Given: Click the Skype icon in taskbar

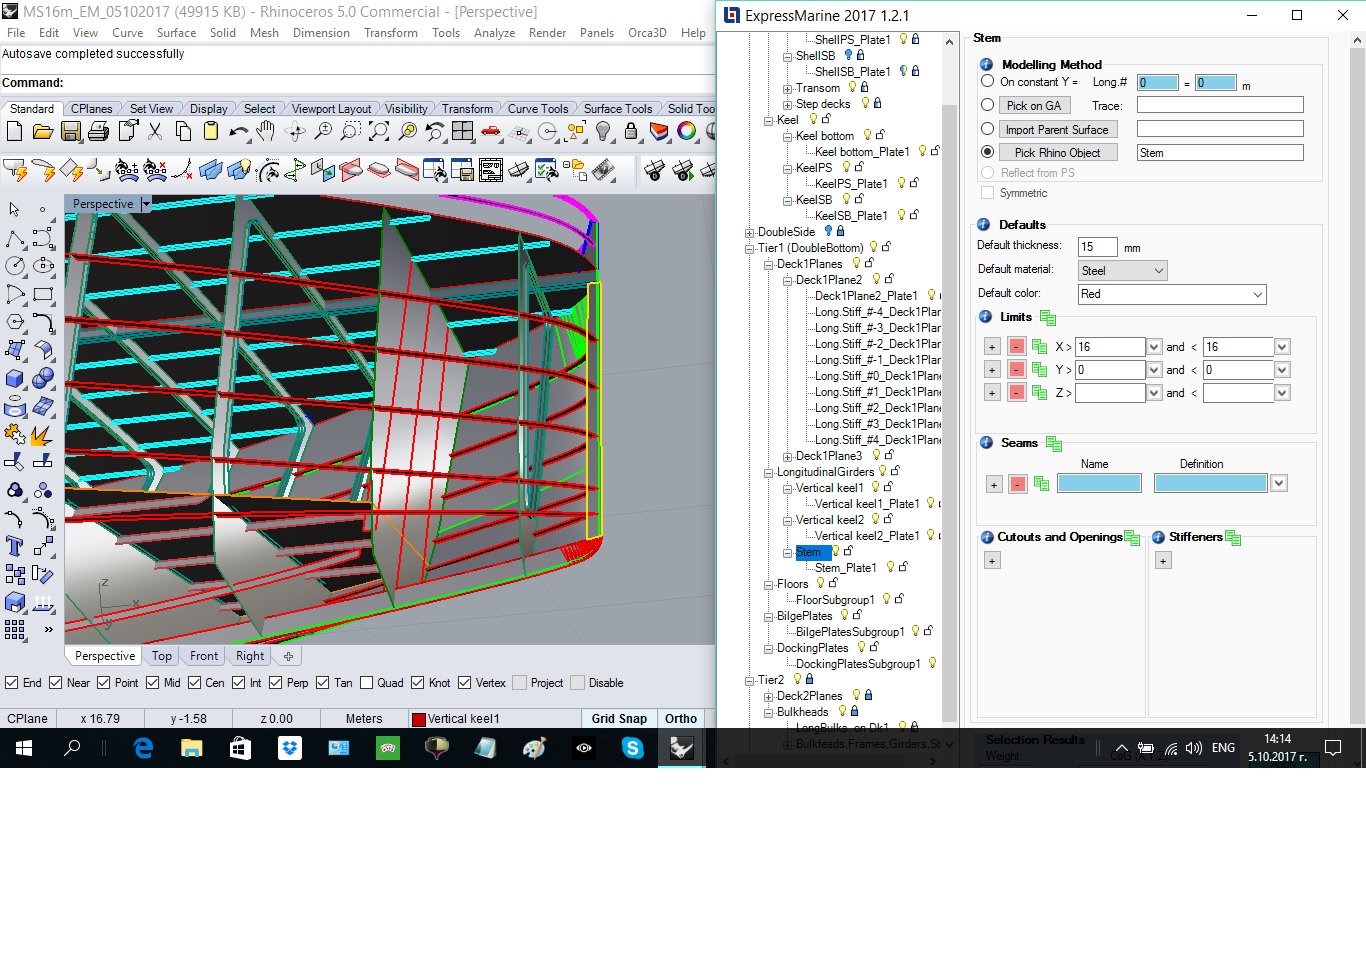Looking at the screenshot, I should click(632, 748).
